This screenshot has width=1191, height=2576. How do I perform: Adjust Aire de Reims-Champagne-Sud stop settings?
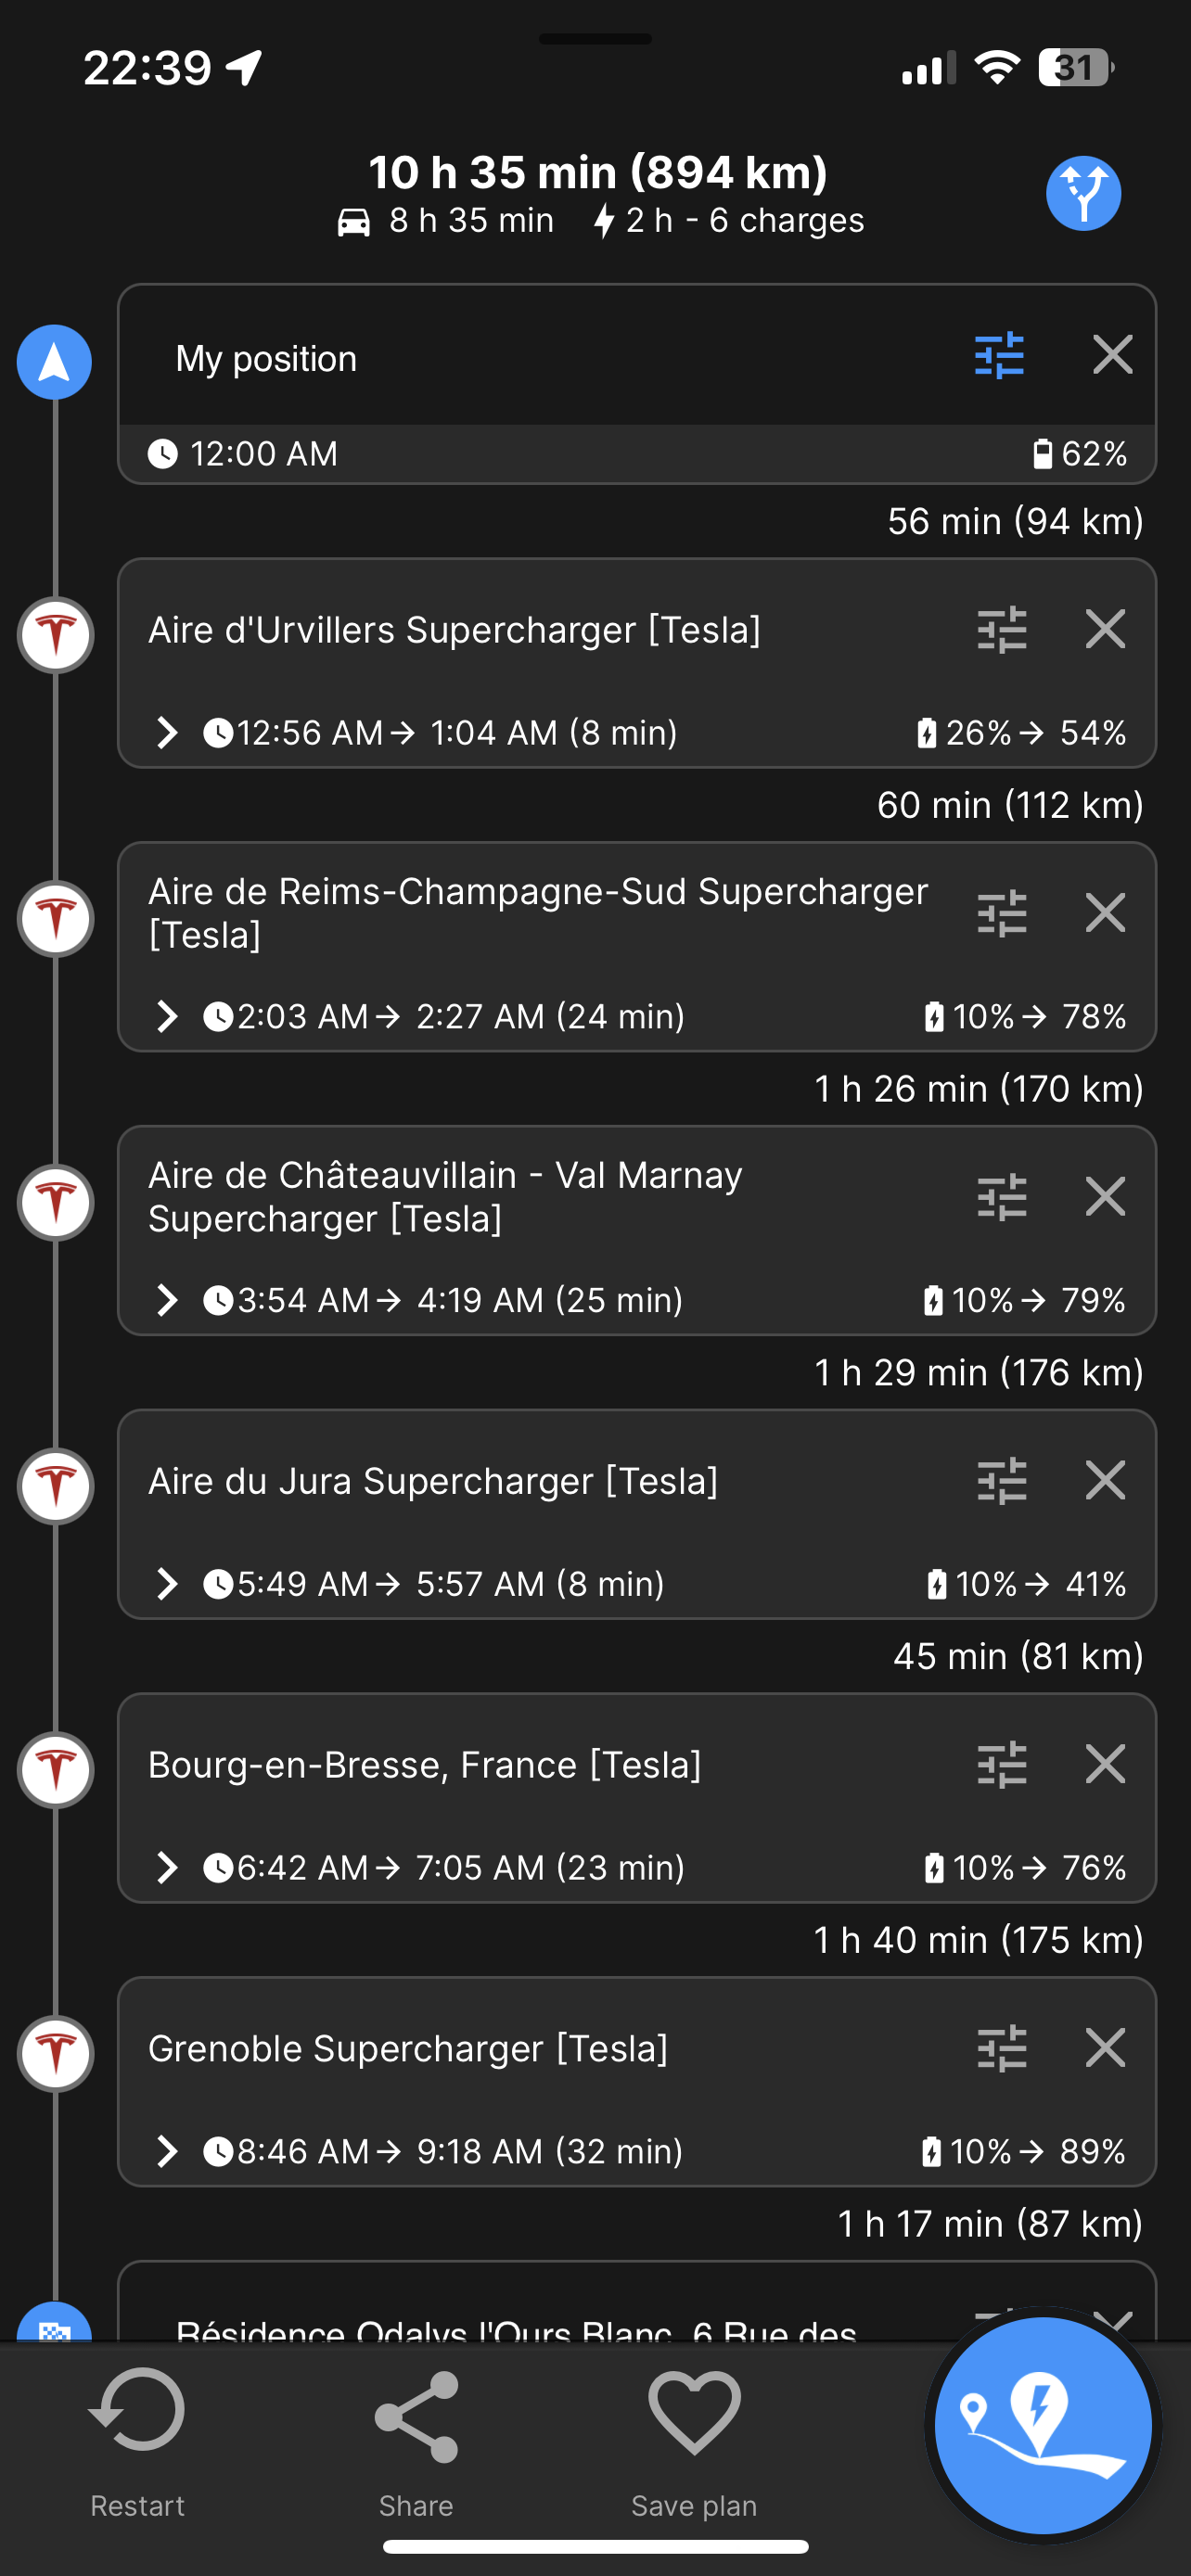coord(1001,913)
